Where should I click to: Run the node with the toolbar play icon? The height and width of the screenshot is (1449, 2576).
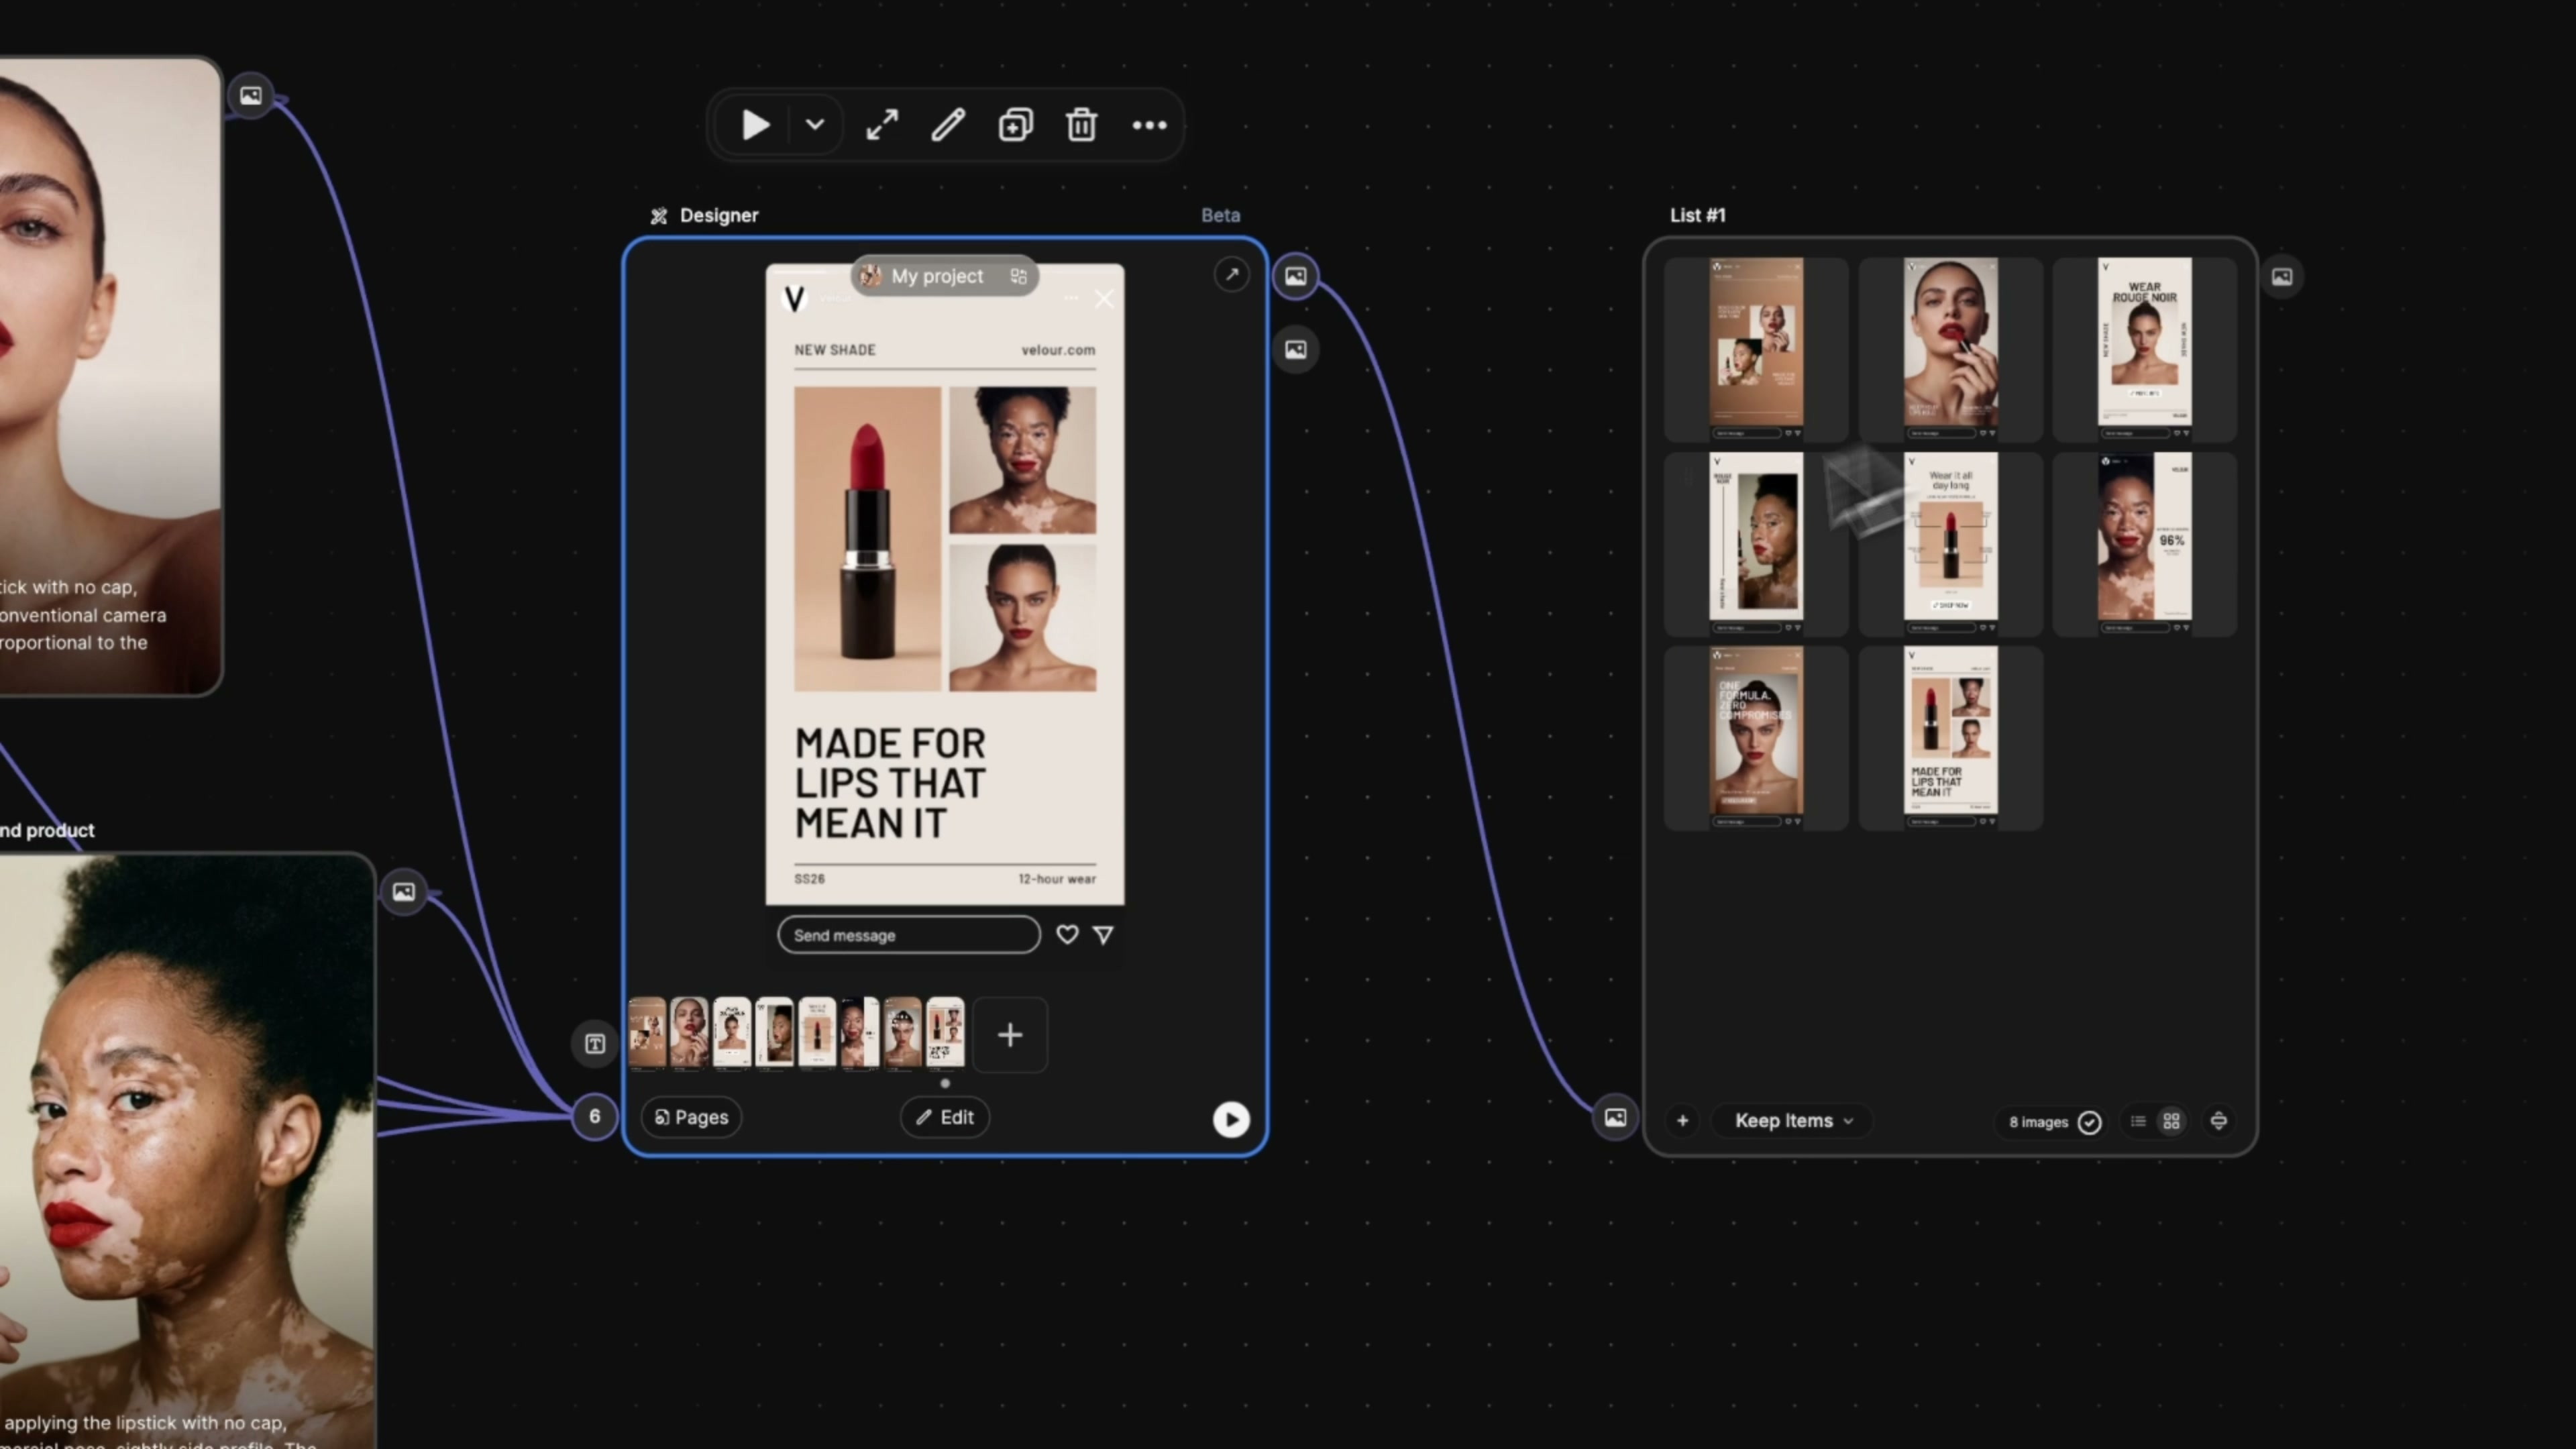coord(755,125)
